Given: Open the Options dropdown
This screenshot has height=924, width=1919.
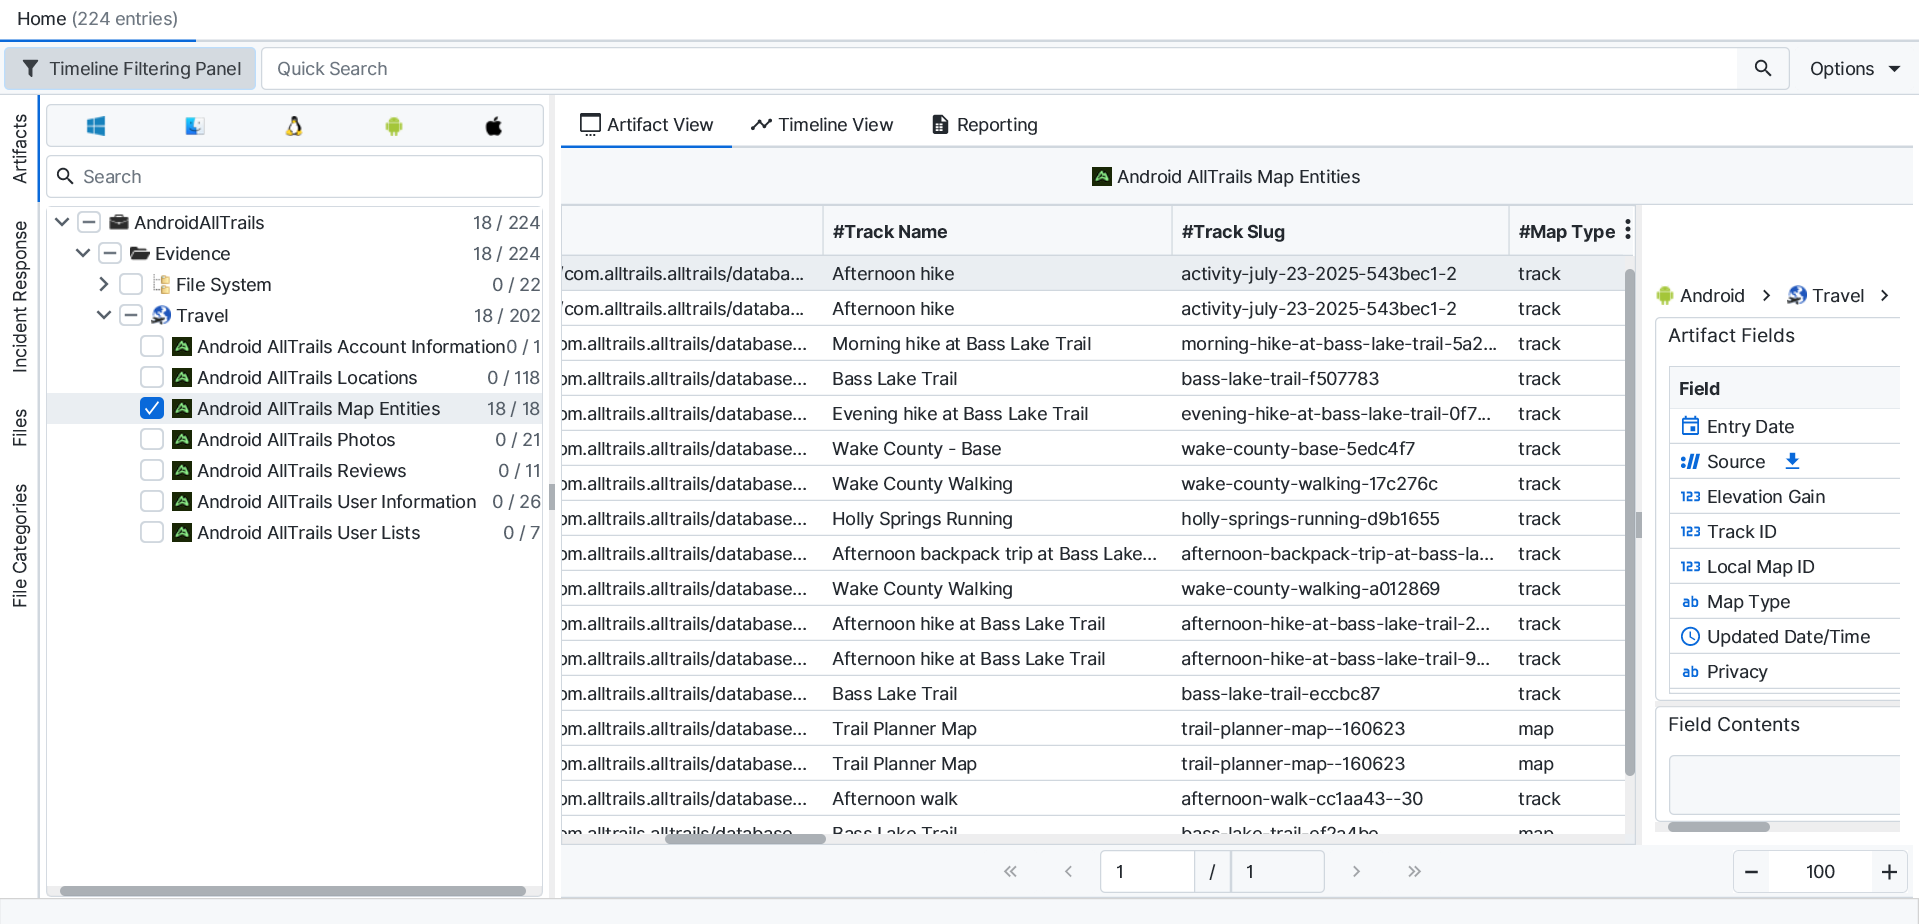Looking at the screenshot, I should point(1853,68).
